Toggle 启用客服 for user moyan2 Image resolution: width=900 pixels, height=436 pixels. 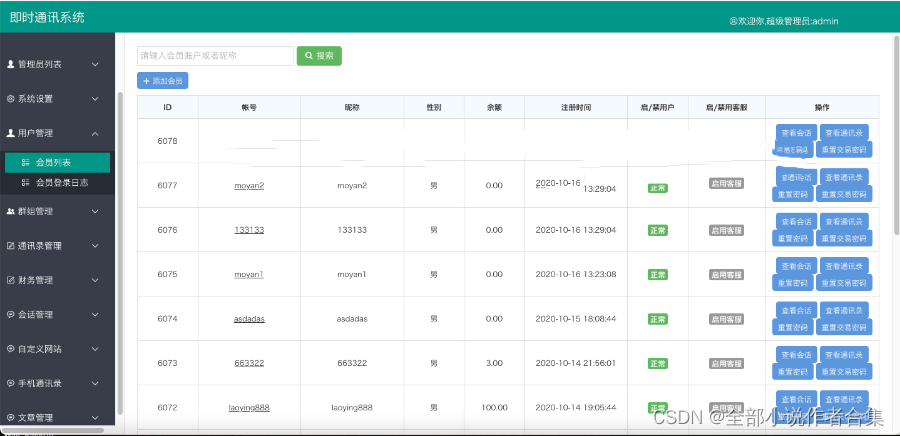click(727, 184)
